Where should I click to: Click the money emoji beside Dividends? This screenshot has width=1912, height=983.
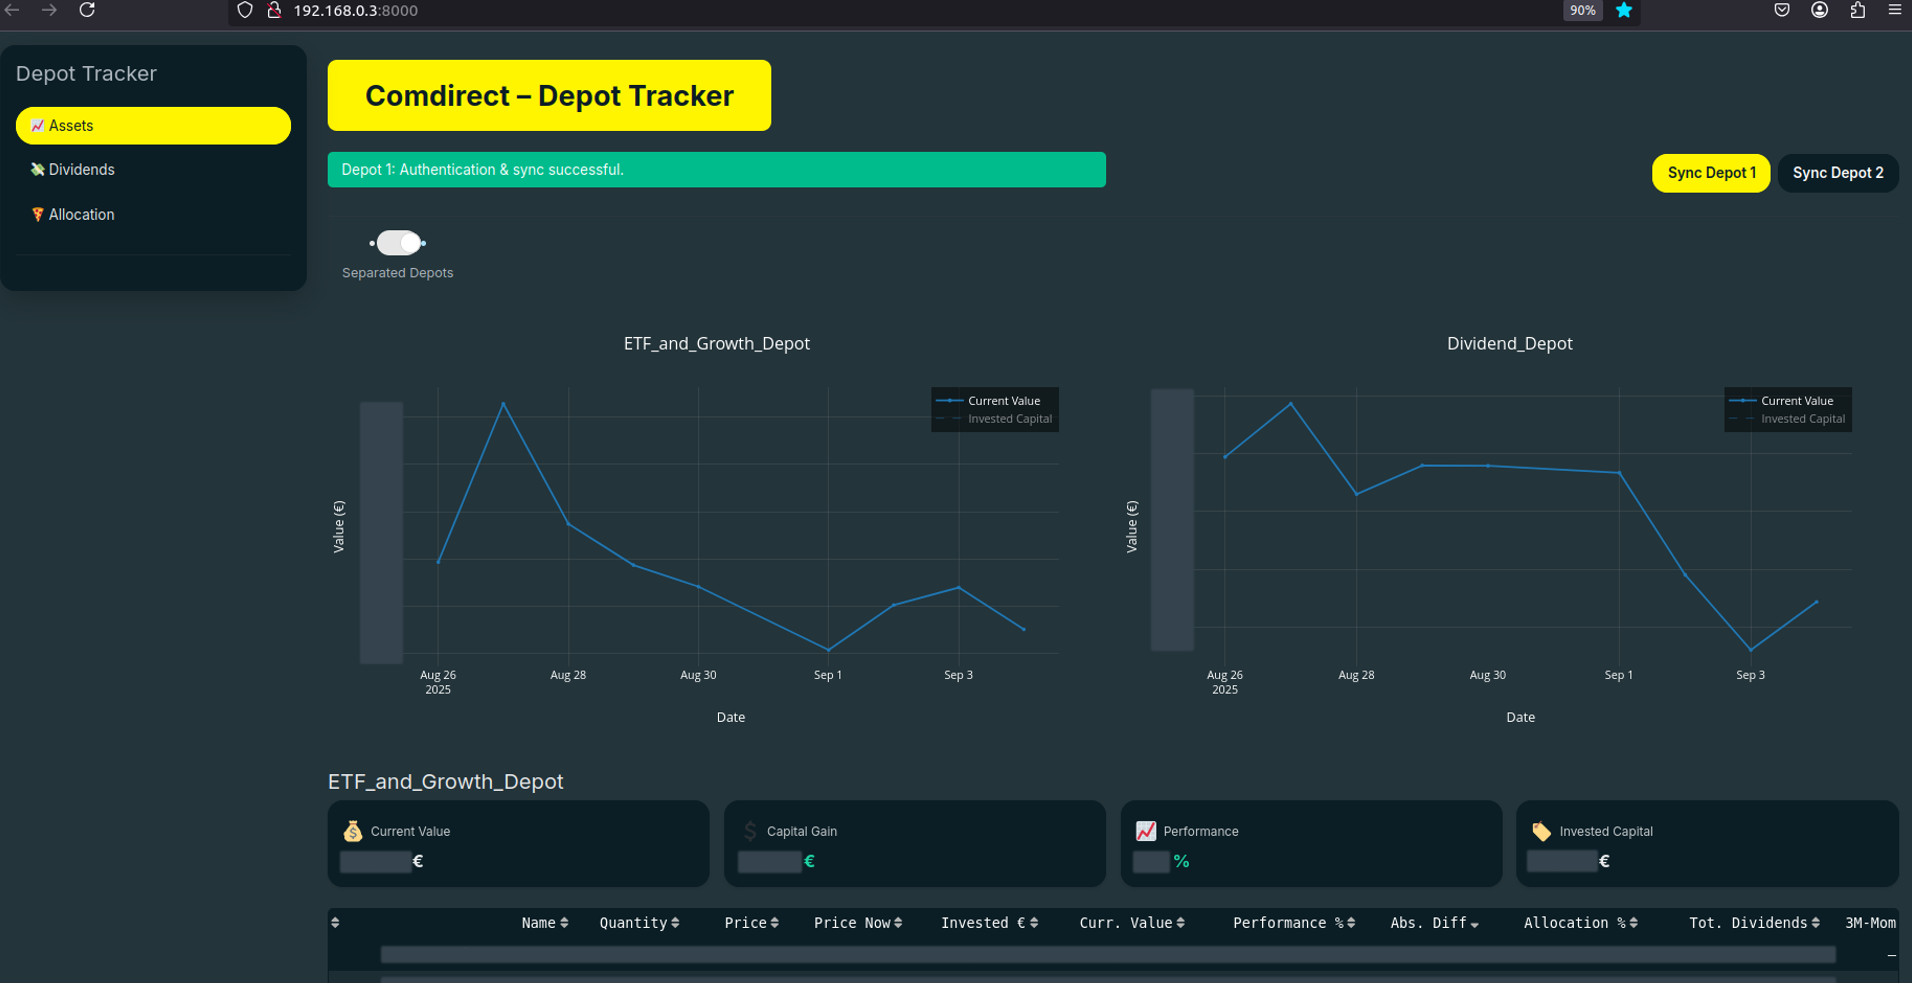pyautogui.click(x=37, y=170)
